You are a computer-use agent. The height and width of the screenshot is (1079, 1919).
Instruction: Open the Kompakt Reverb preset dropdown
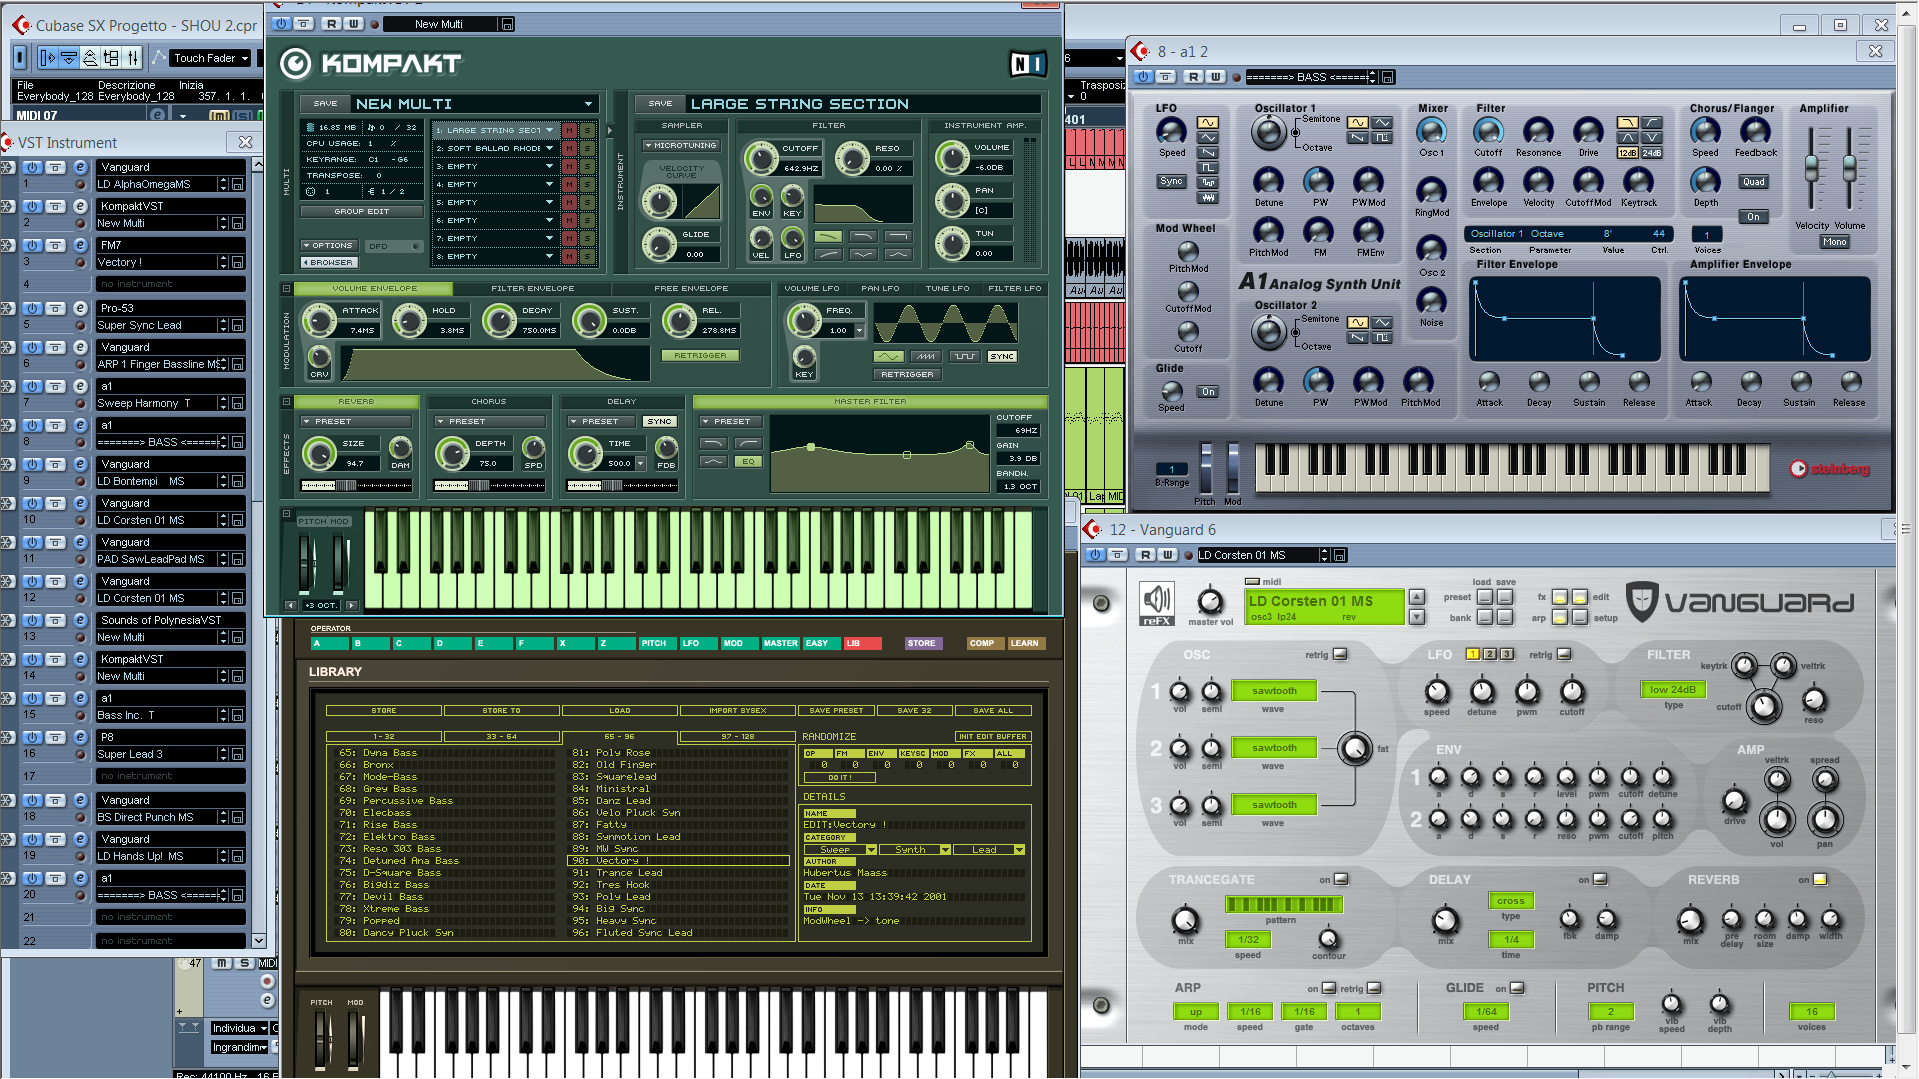[x=357, y=422]
